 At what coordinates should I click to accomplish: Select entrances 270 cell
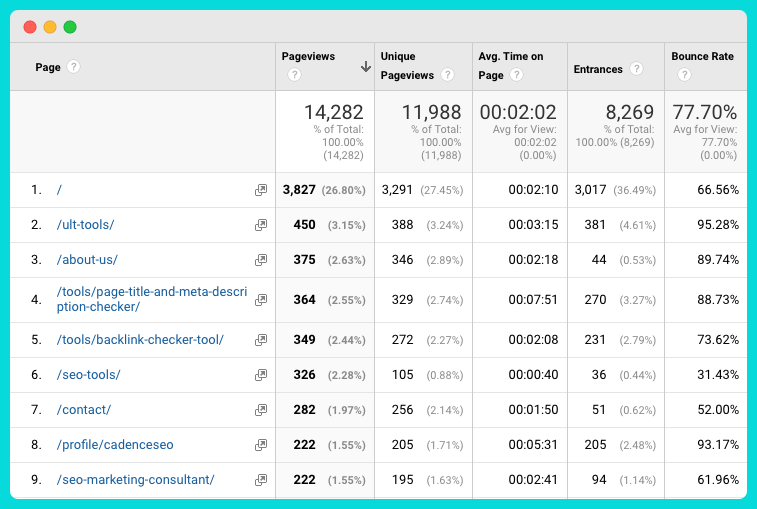(595, 299)
